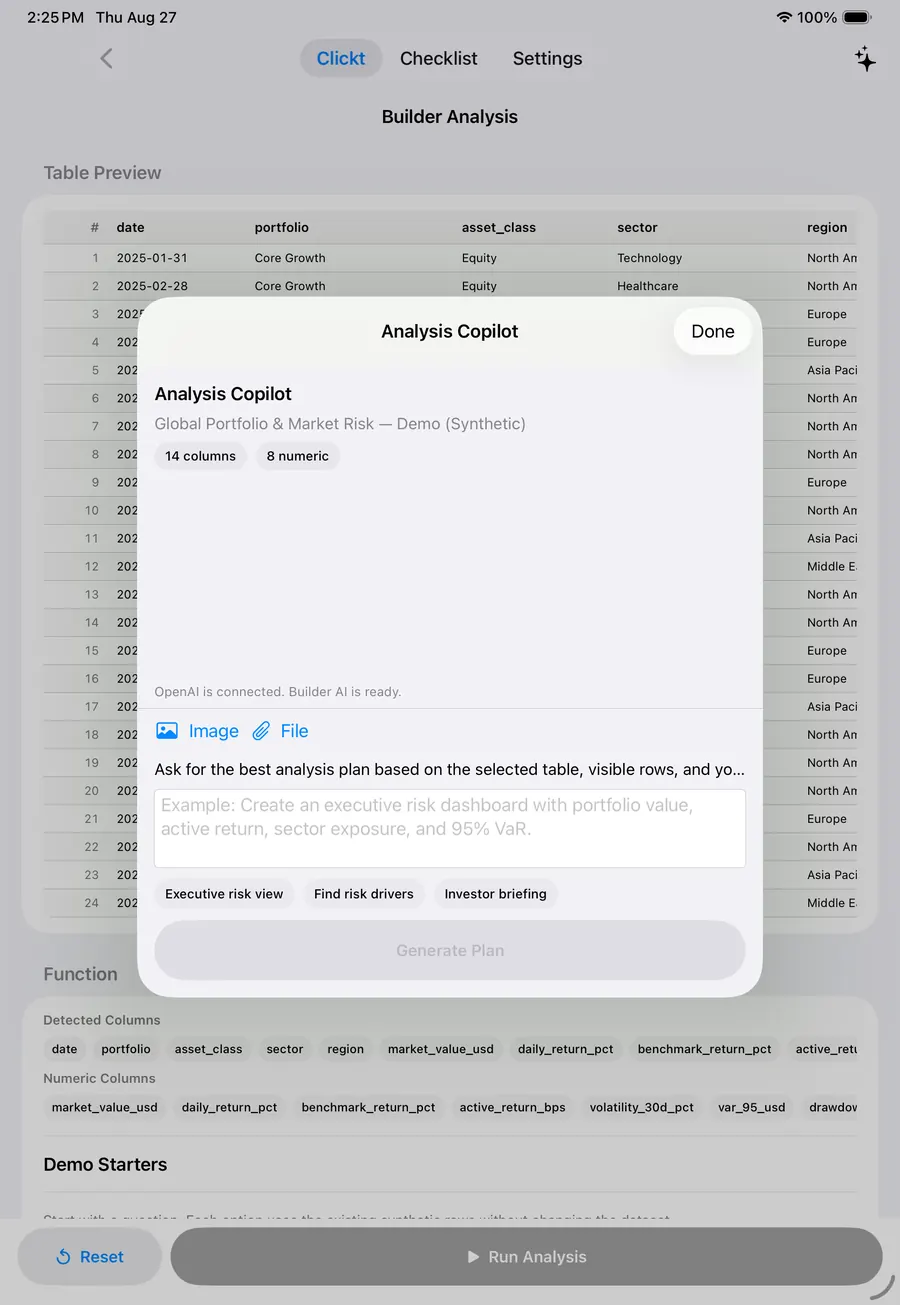Open the Settings tab
Screen dimensions: 900x1305
point(547,58)
